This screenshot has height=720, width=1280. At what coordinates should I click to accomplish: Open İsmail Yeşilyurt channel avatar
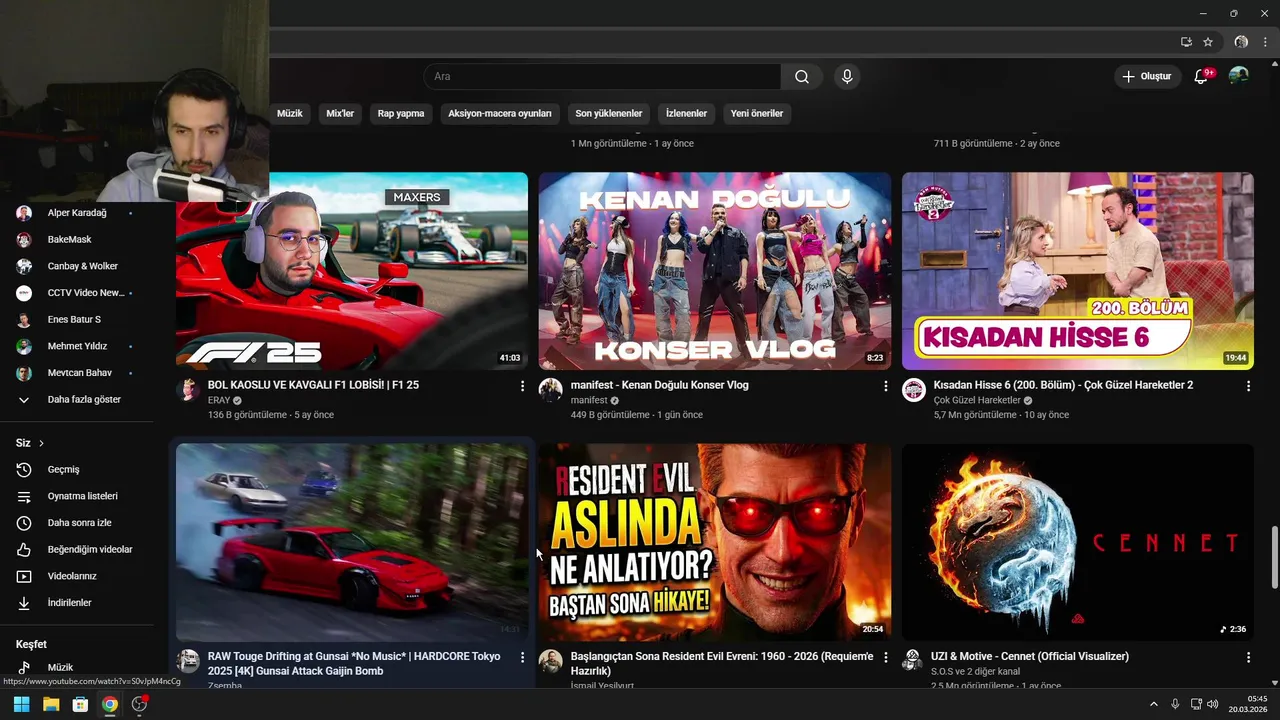coord(551,661)
